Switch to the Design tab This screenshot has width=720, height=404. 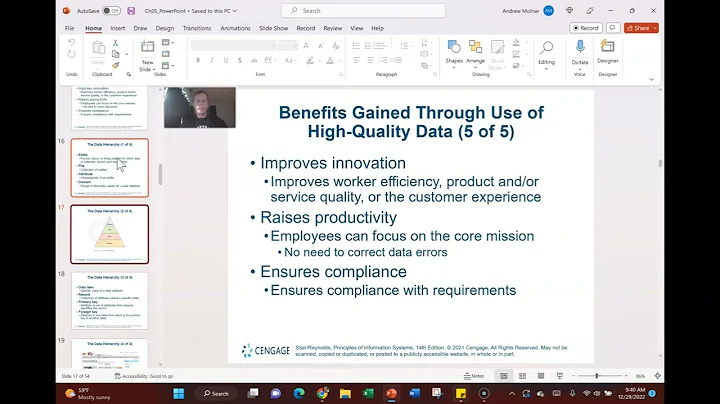pyautogui.click(x=164, y=28)
